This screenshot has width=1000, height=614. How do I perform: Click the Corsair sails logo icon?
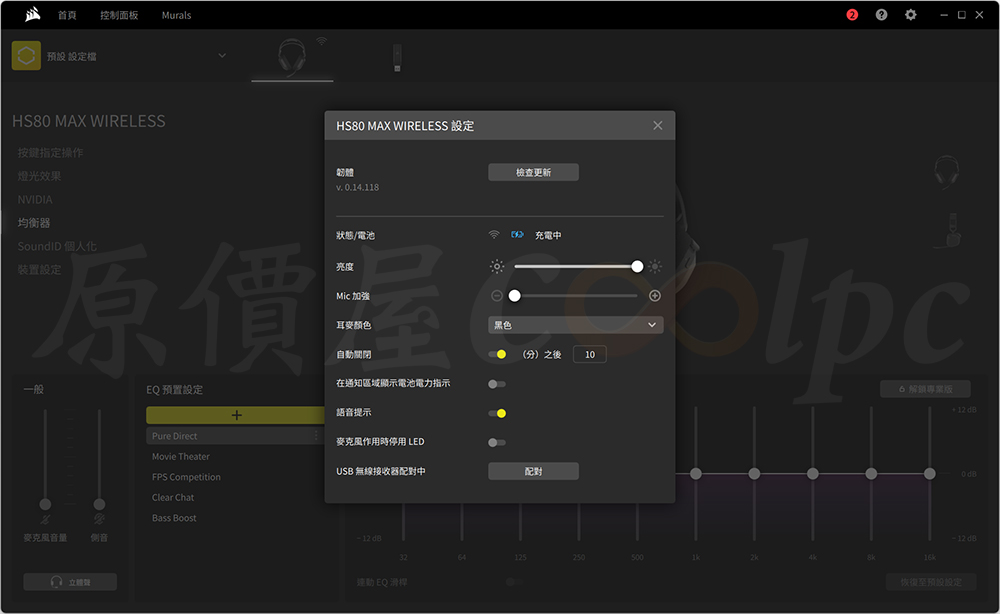(33, 15)
